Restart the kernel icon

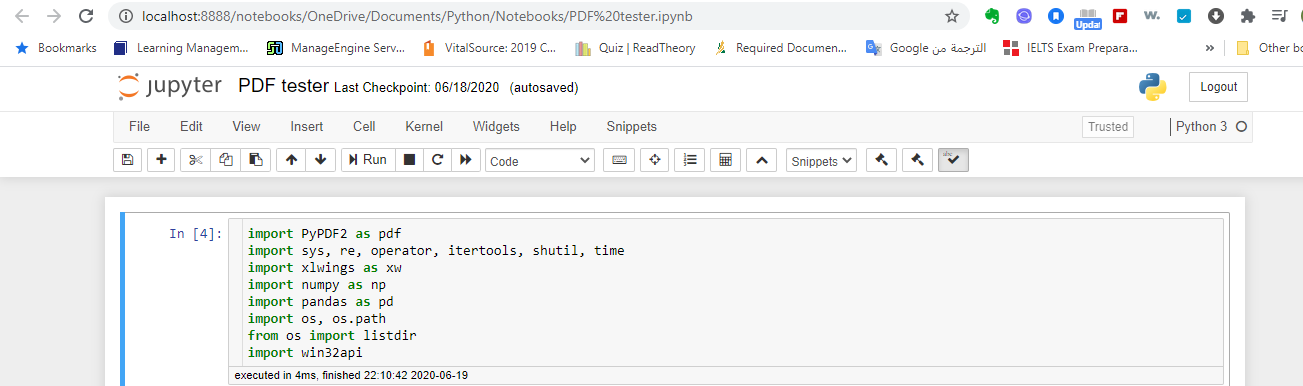[x=437, y=160]
